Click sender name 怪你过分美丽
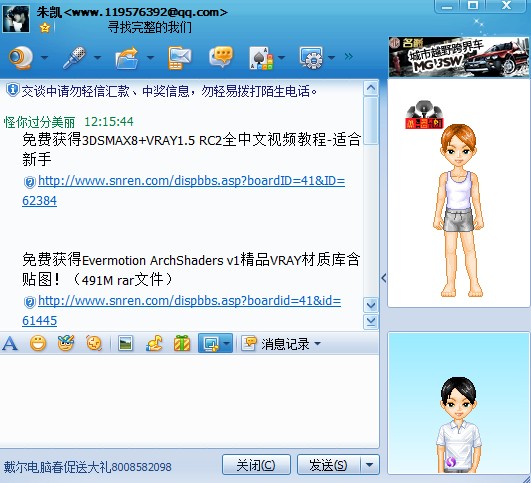This screenshot has height=483, width=531. click(x=39, y=122)
